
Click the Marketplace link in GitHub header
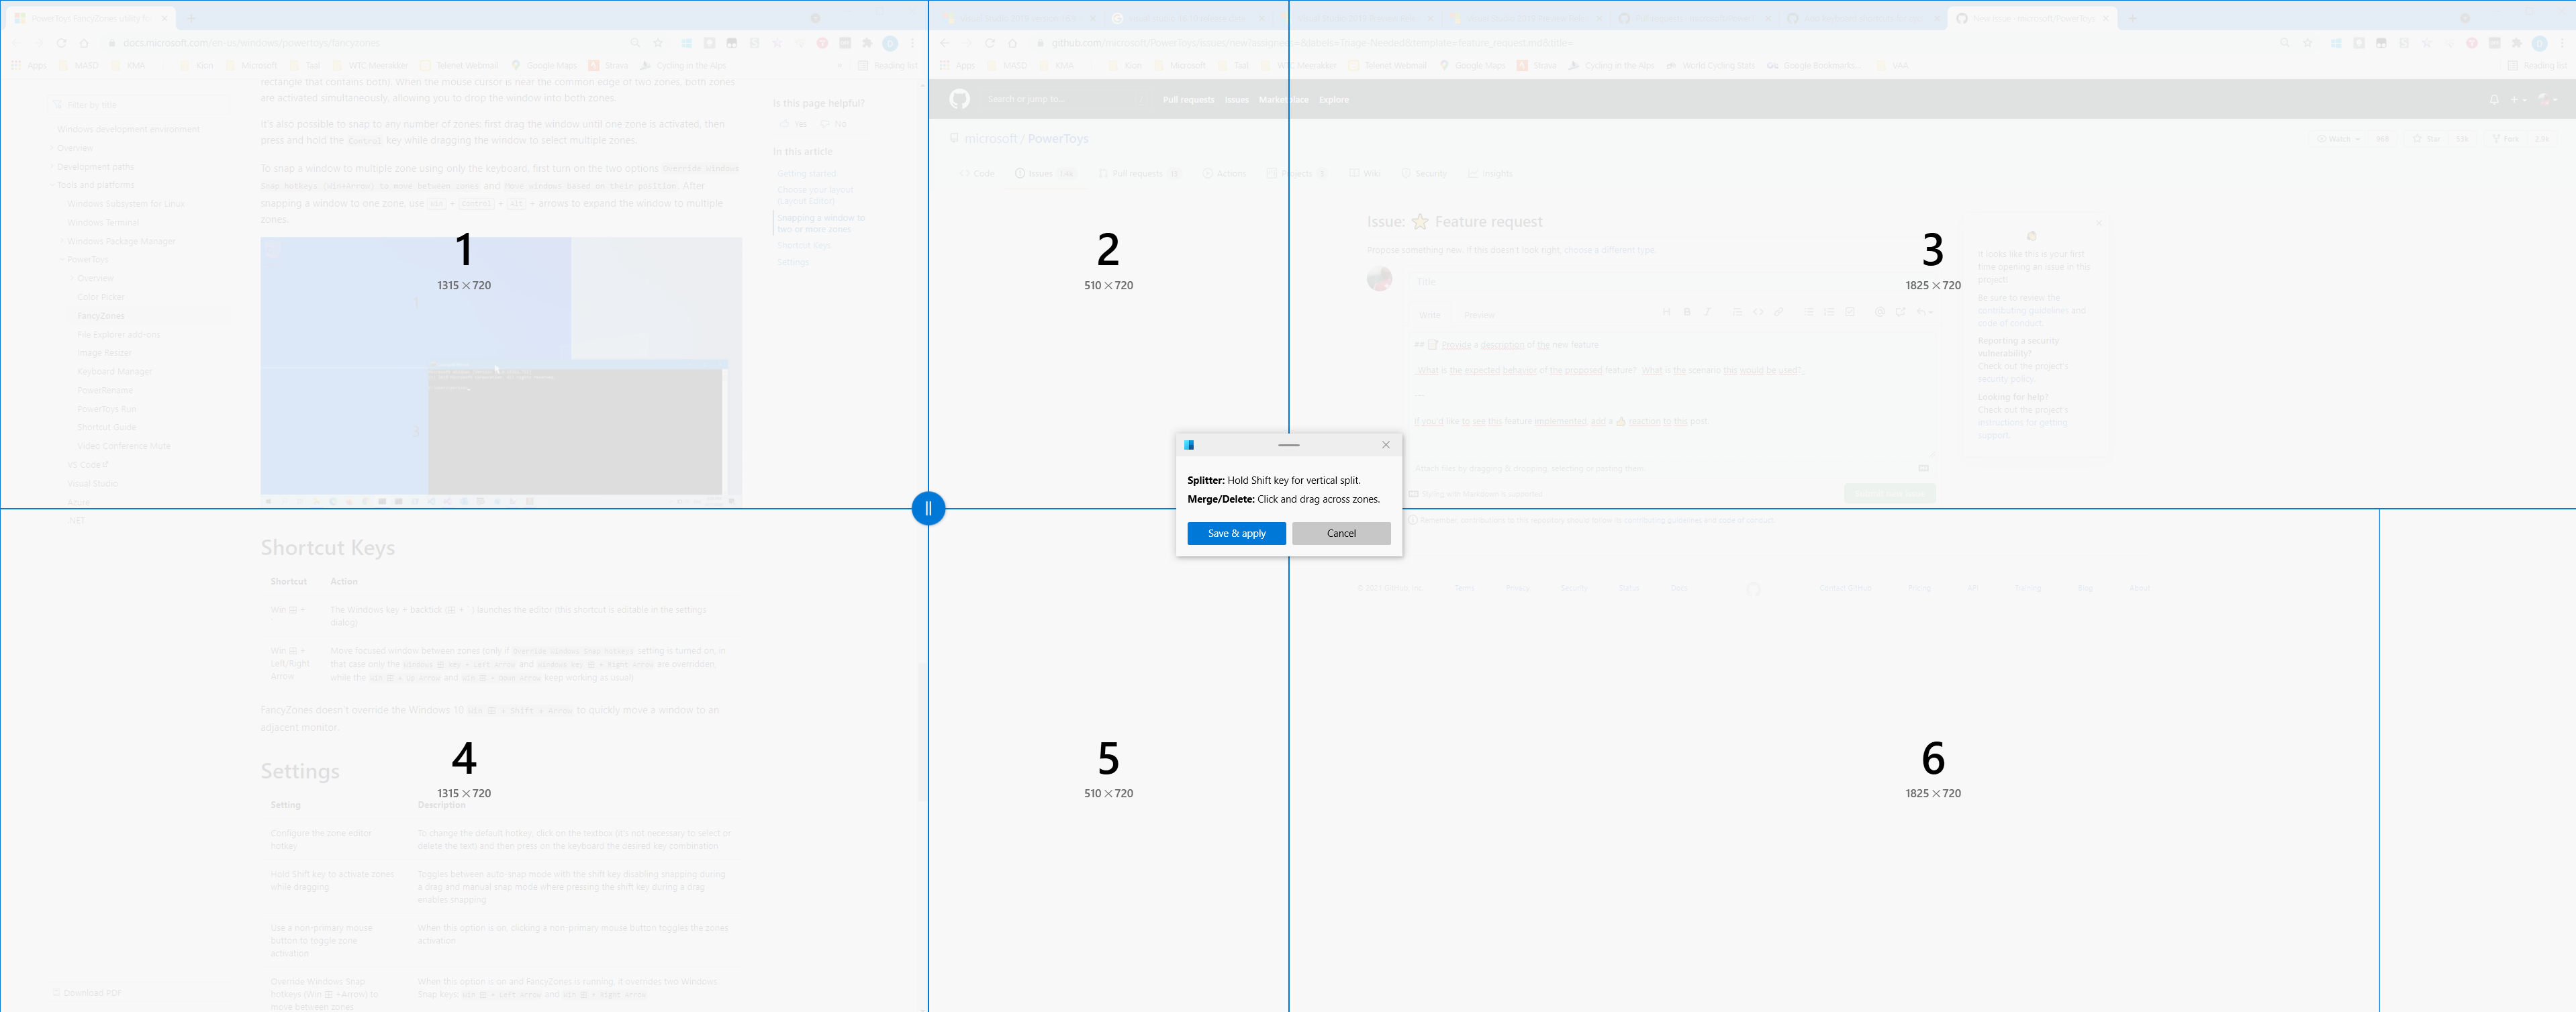(1283, 99)
